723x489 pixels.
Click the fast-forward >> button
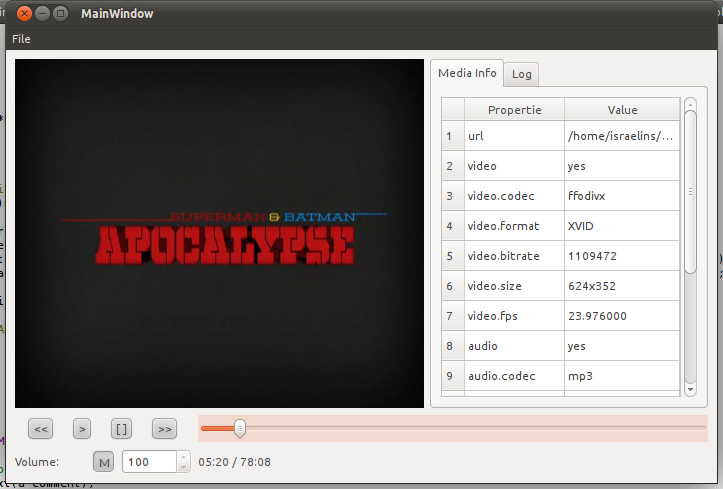pyautogui.click(x=165, y=429)
